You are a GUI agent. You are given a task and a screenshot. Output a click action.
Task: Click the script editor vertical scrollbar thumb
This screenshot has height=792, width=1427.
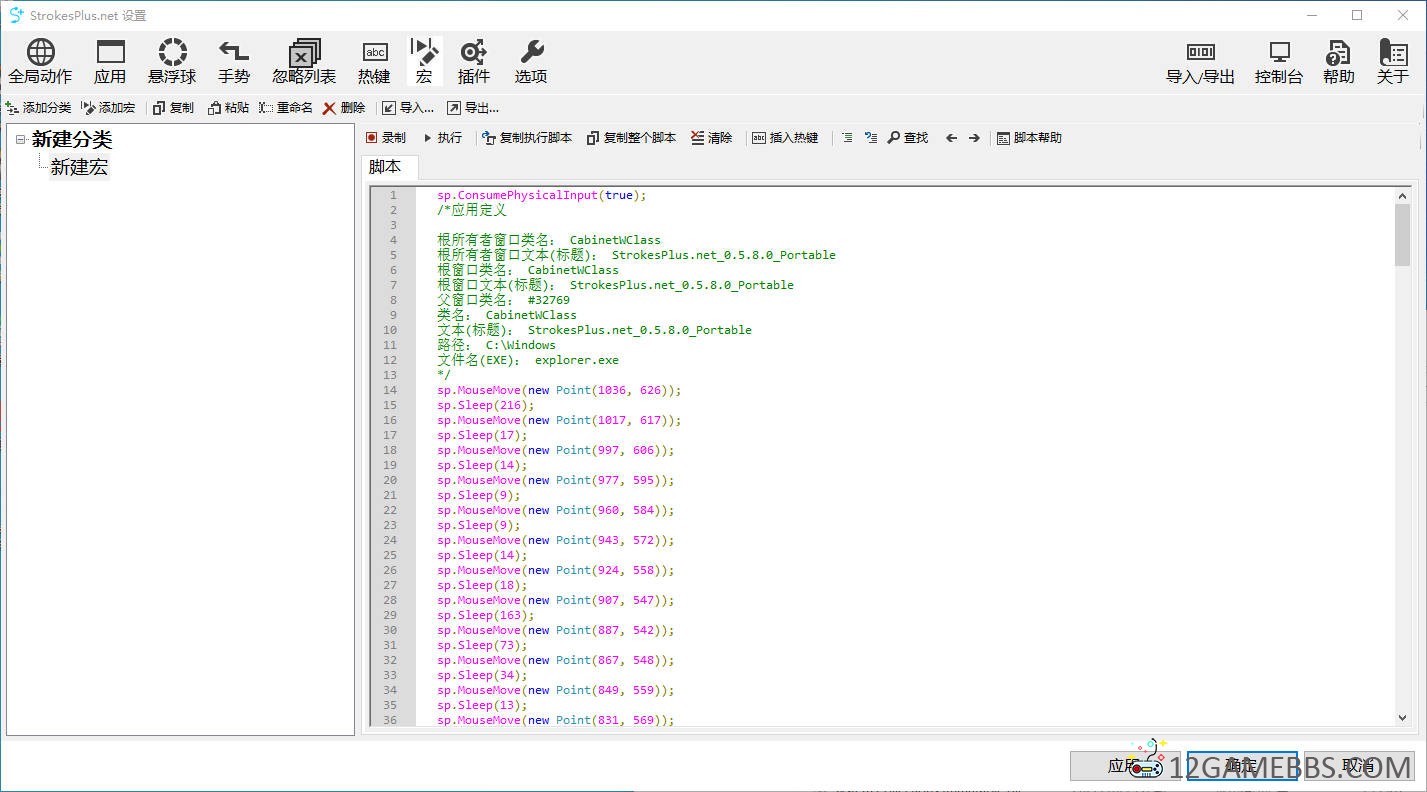pyautogui.click(x=1402, y=236)
